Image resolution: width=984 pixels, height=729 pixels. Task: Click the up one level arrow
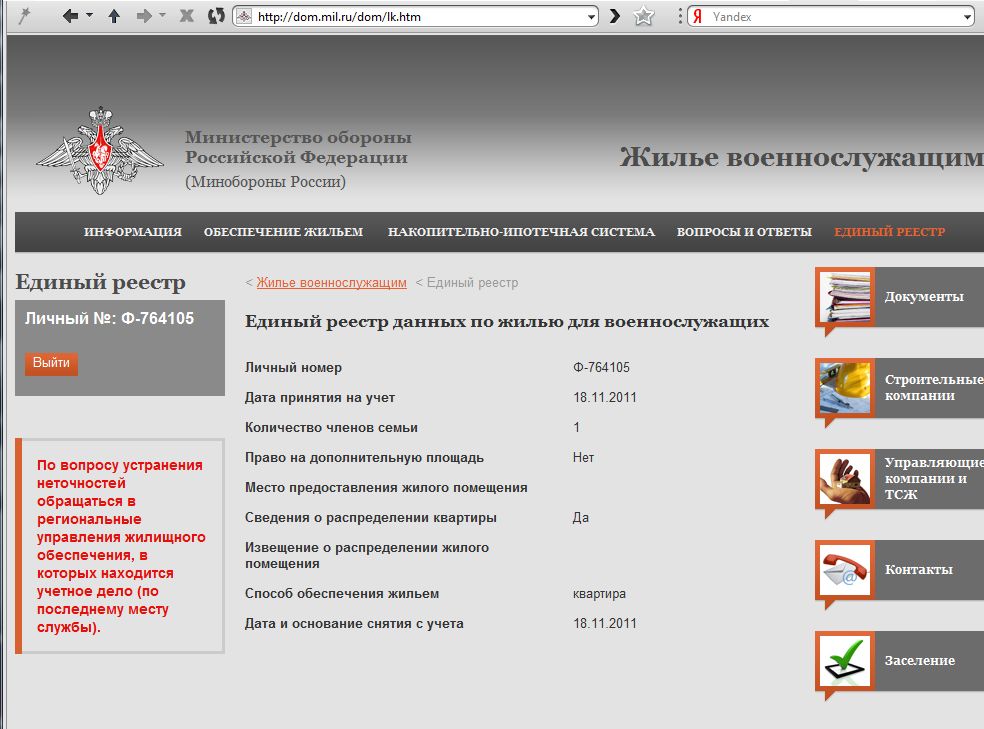[x=114, y=17]
